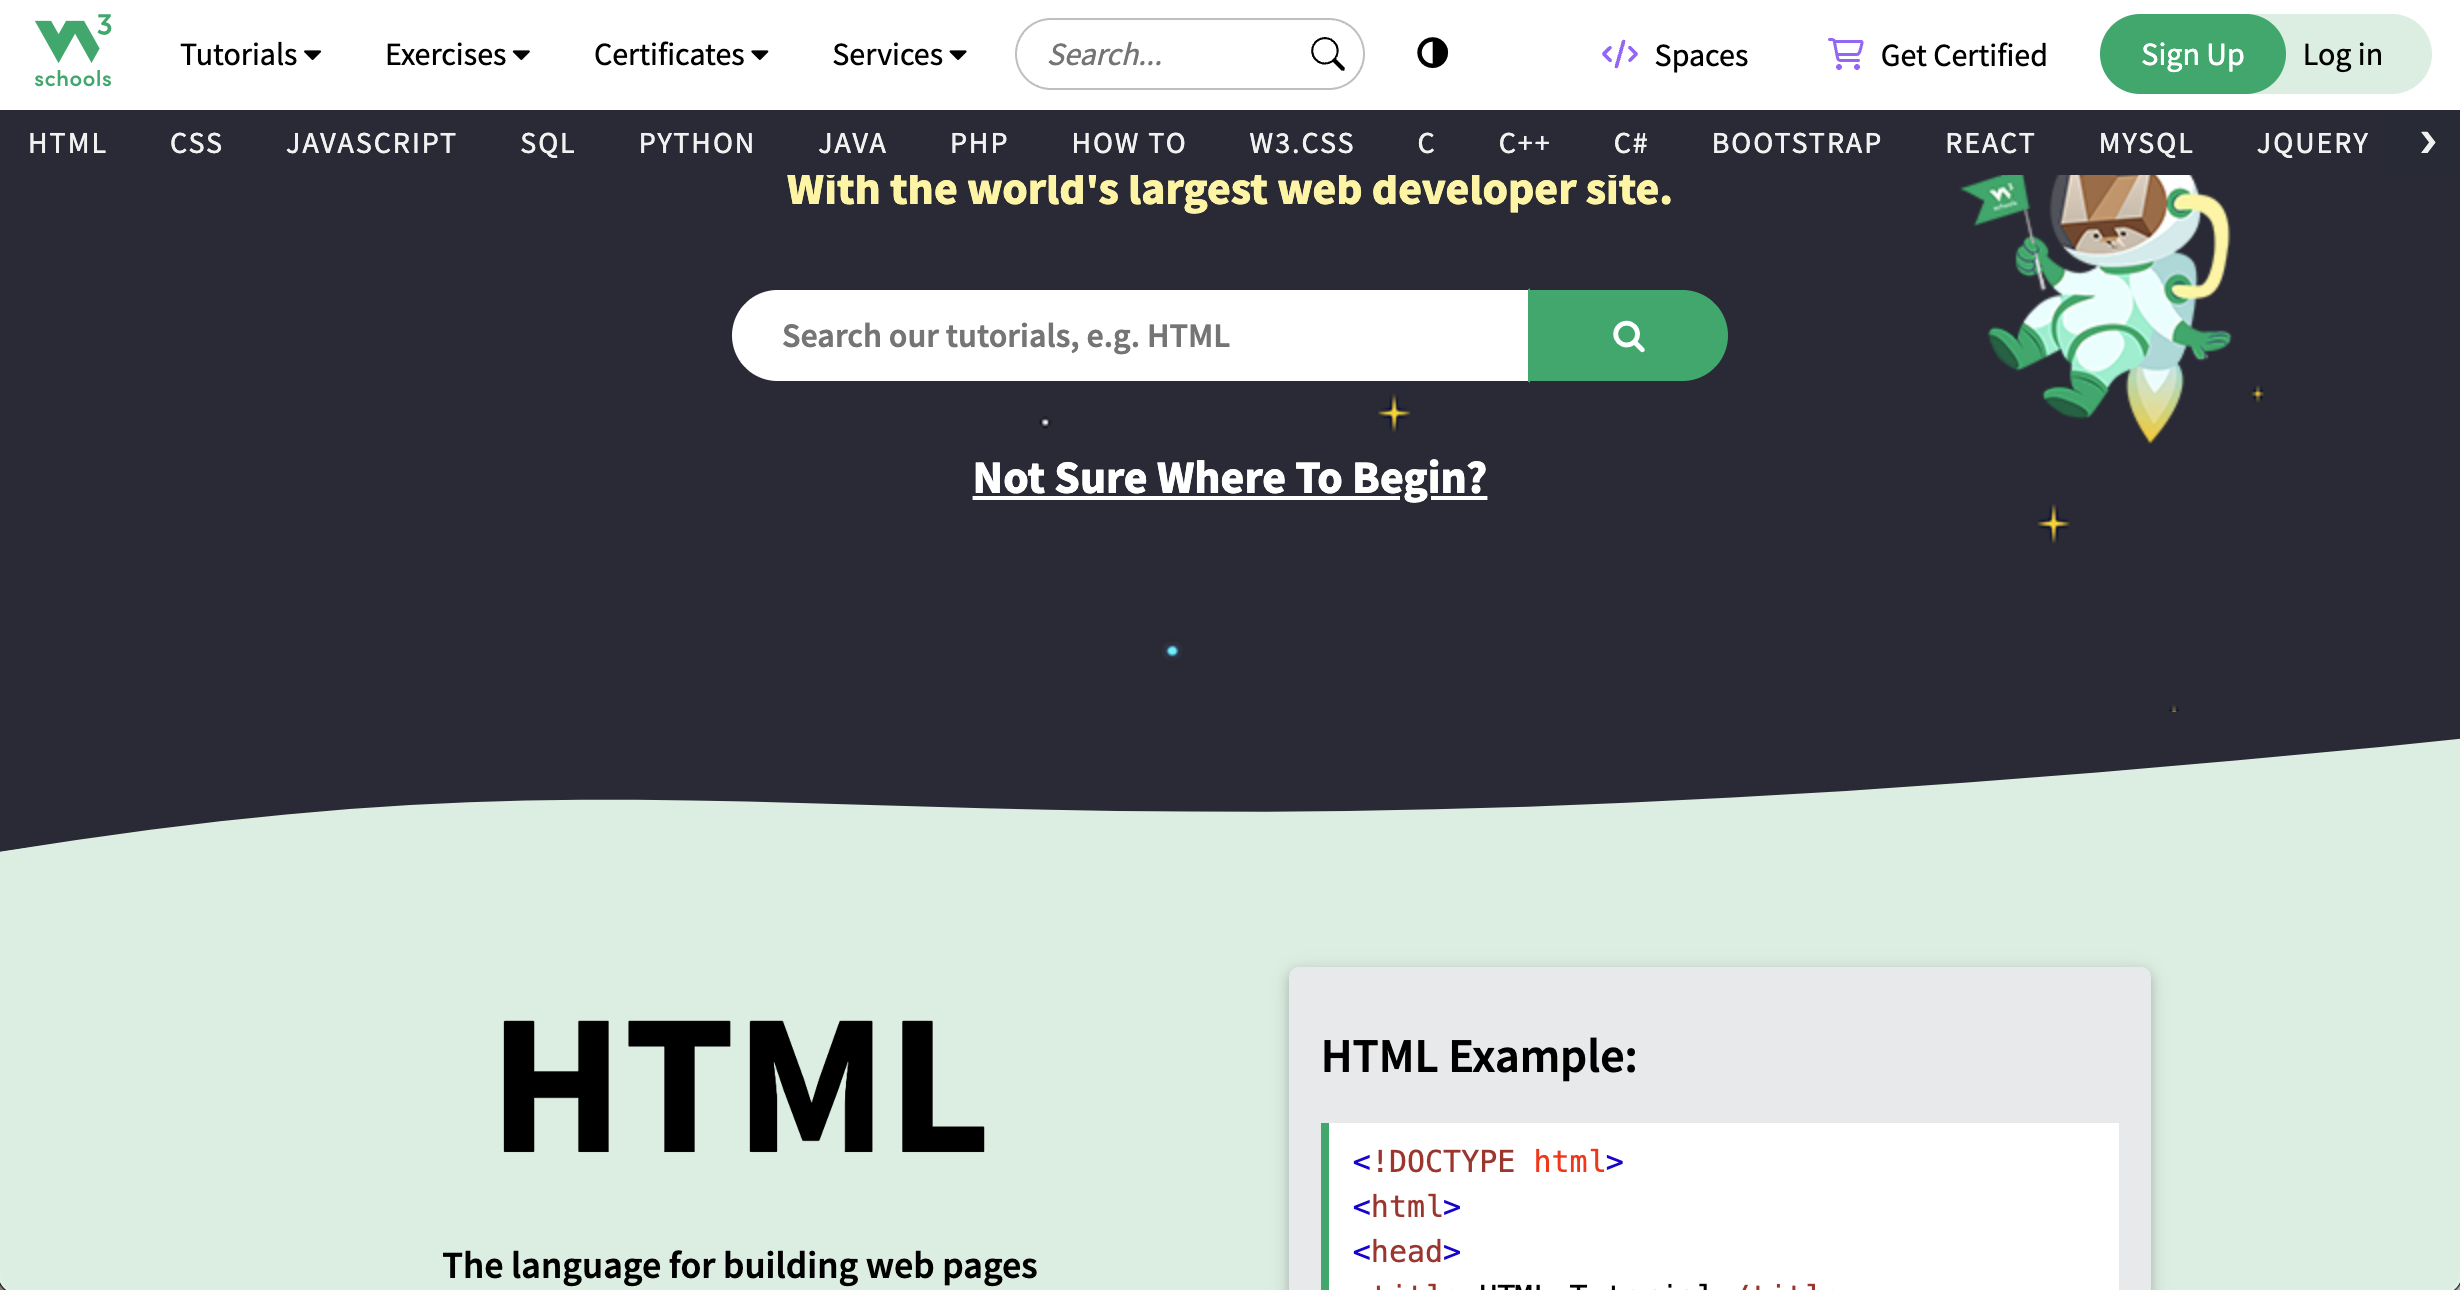The width and height of the screenshot is (2460, 1290).
Task: Open the Services dropdown
Action: click(898, 54)
